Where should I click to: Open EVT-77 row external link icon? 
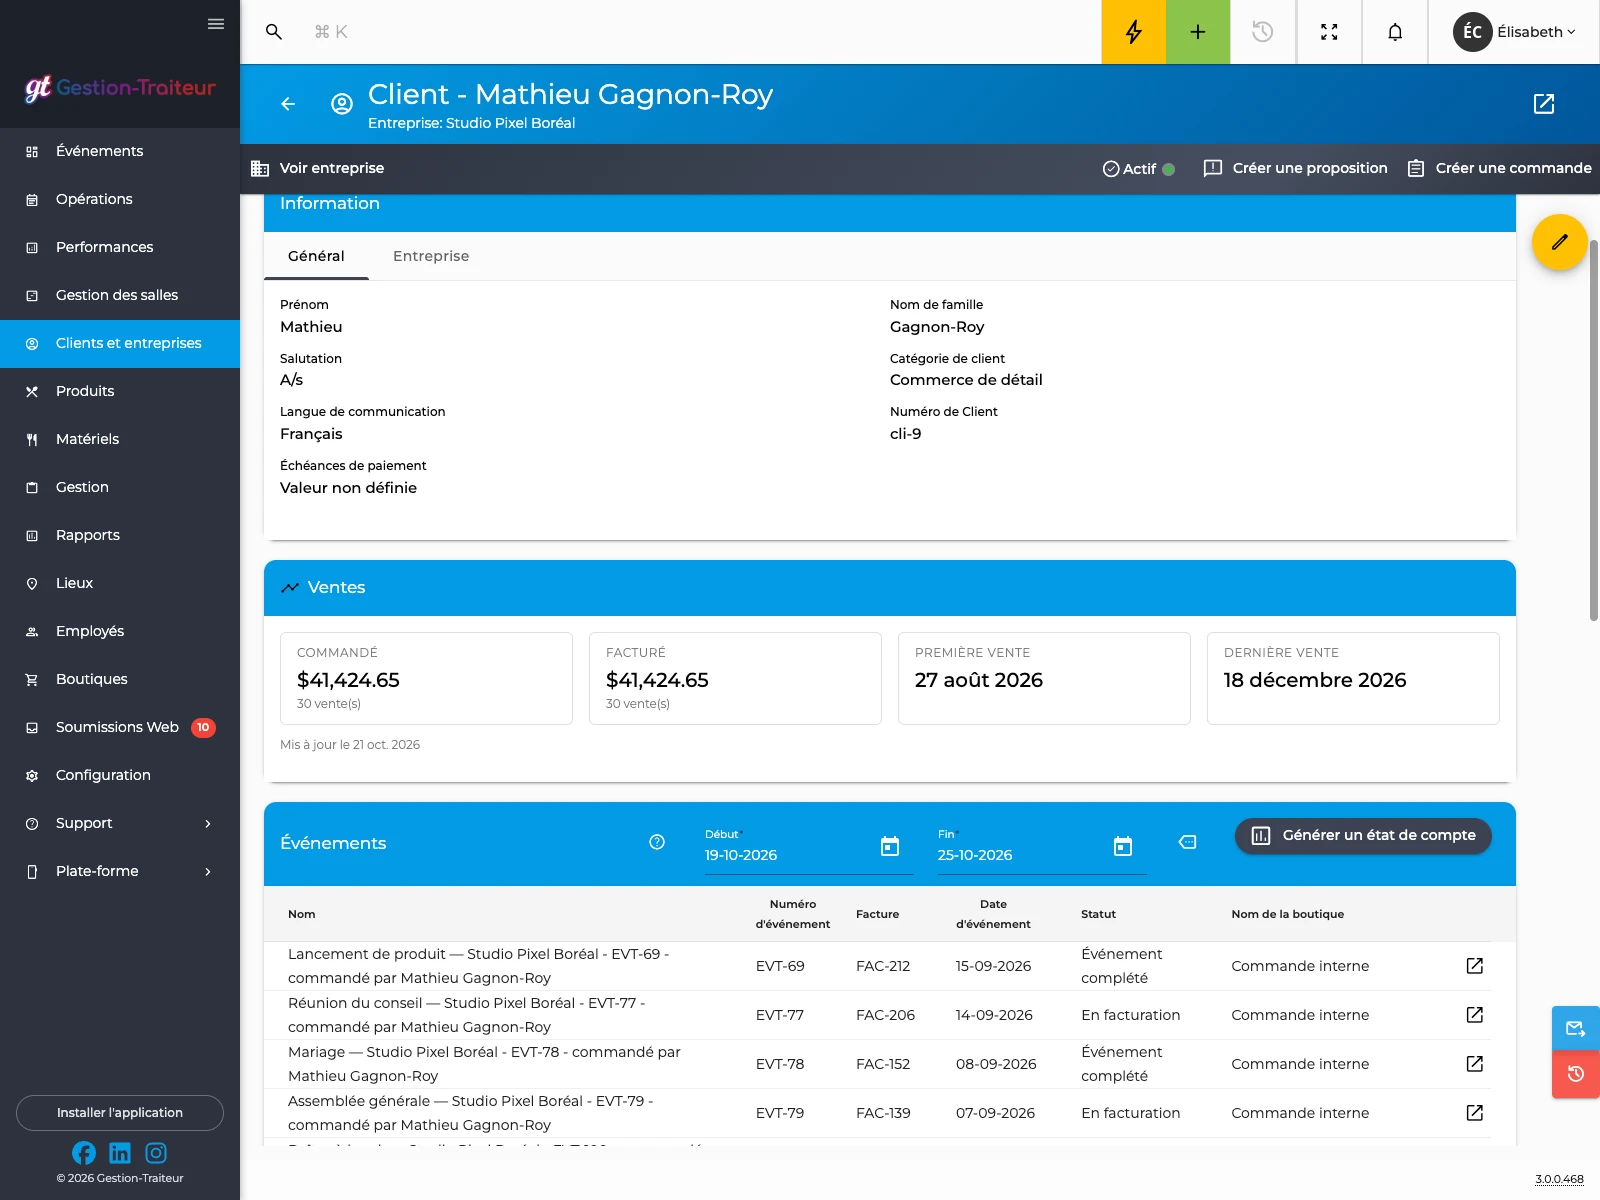[1474, 1015]
